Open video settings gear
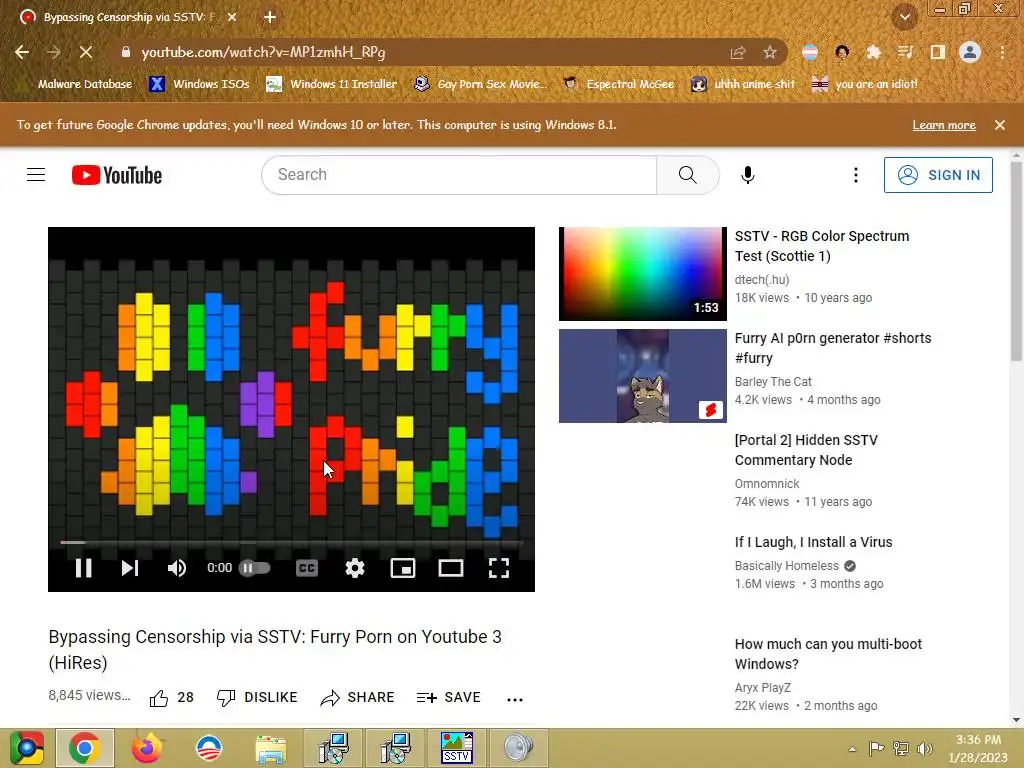The height and width of the screenshot is (768, 1024). [355, 568]
